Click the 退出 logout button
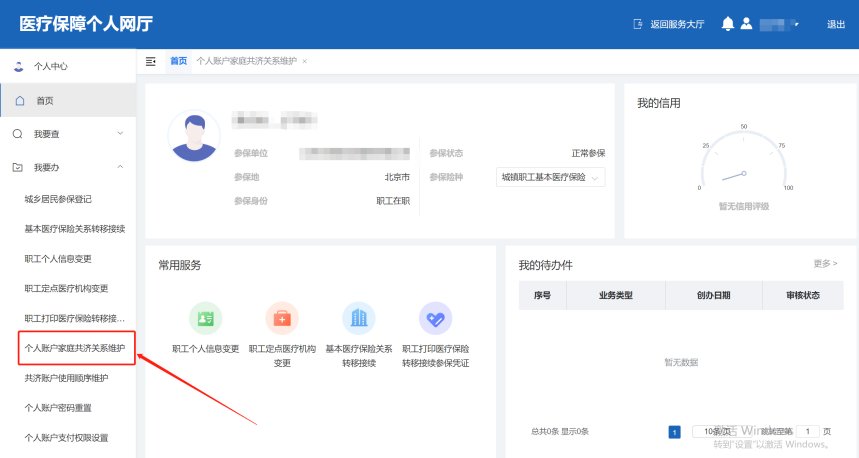 [x=836, y=24]
